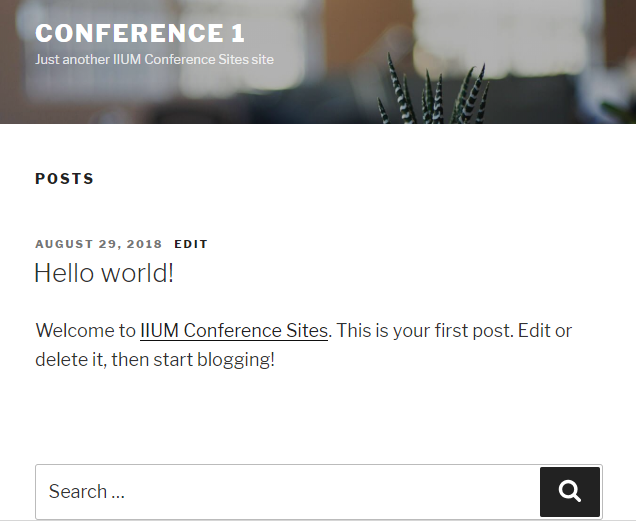Open the August 29, 2018 date permalink
Viewport: 636px width, 521px height.
tap(99, 244)
